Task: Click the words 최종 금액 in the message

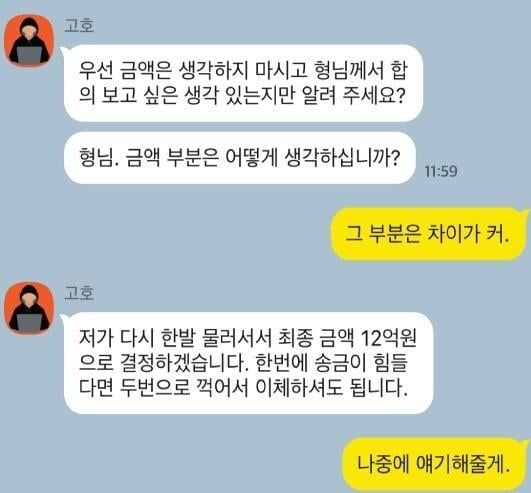Action: click(316, 338)
